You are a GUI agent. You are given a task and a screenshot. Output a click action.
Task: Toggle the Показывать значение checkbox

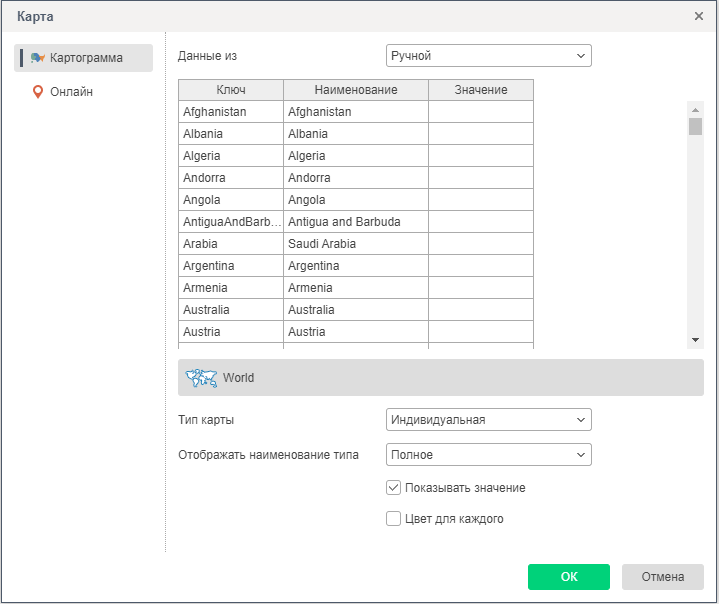394,488
